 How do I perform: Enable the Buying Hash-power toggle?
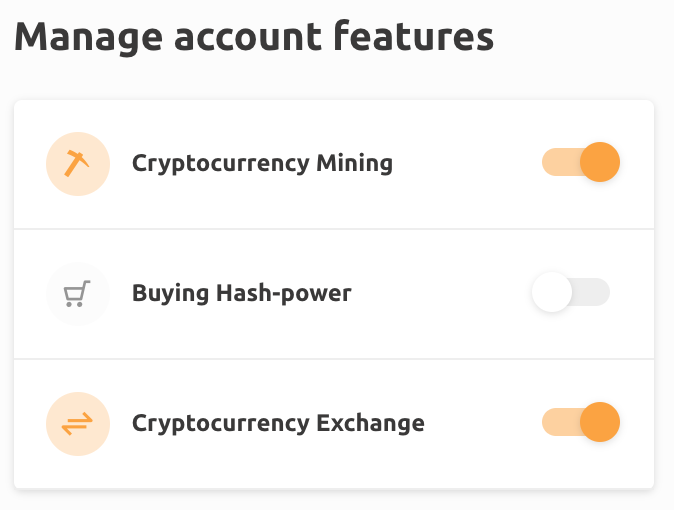click(x=570, y=293)
